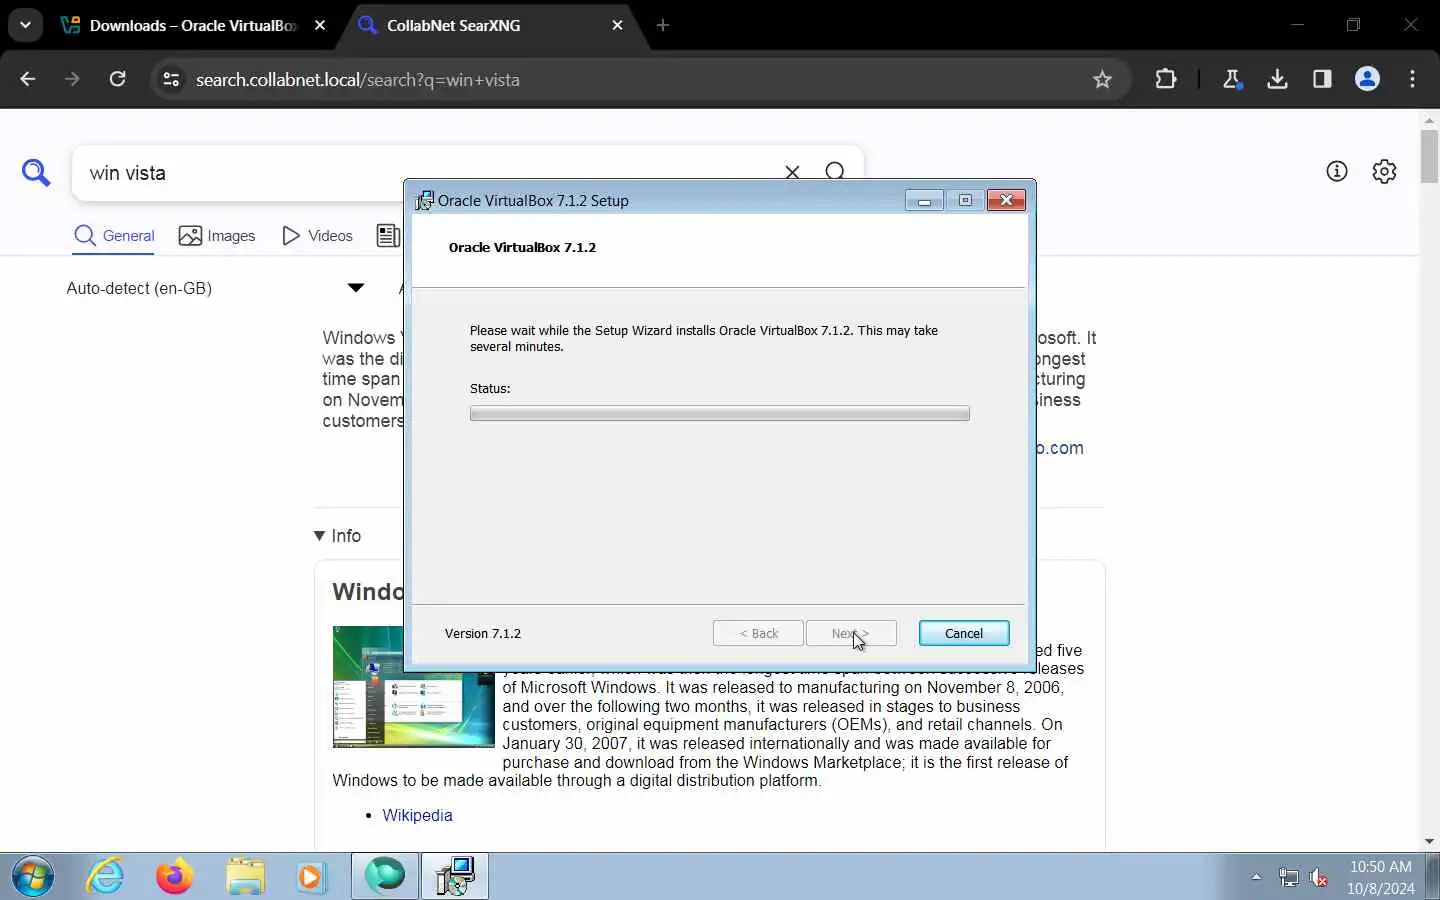This screenshot has height=900, width=1440.
Task: Open a new browser tab
Action: pyautogui.click(x=663, y=26)
